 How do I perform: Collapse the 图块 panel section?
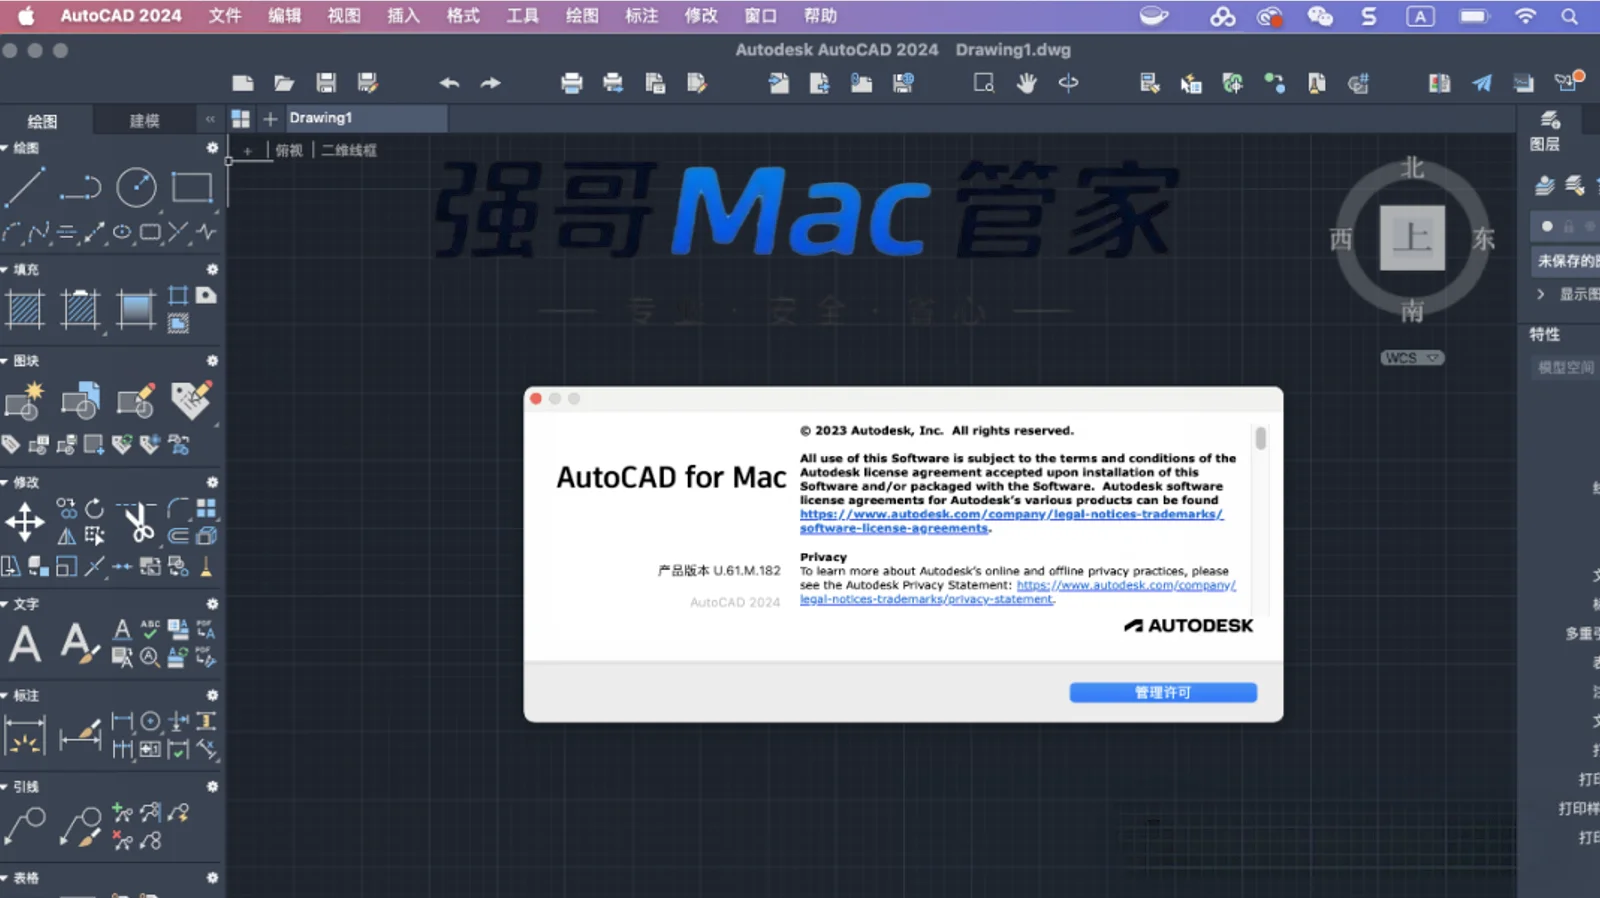click(x=5, y=361)
